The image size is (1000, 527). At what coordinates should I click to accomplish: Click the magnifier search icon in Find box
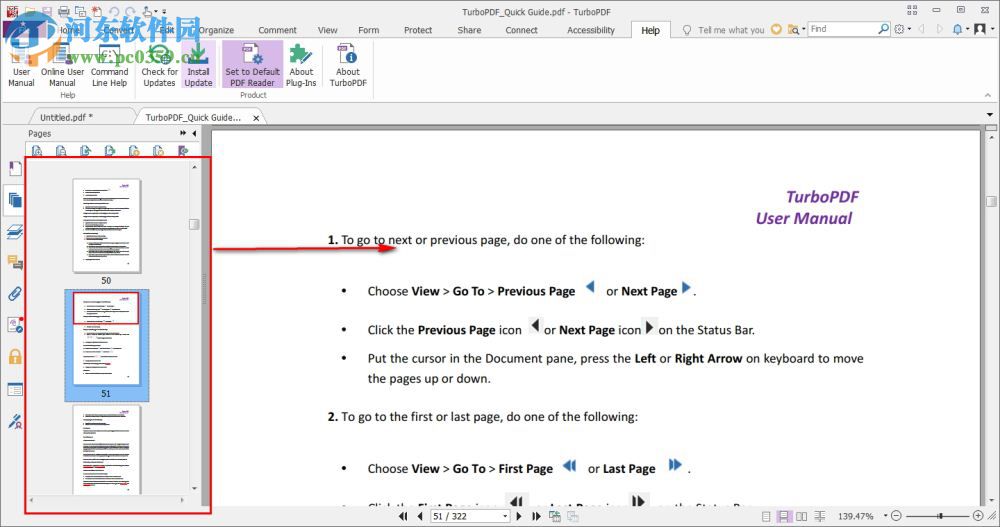click(883, 29)
